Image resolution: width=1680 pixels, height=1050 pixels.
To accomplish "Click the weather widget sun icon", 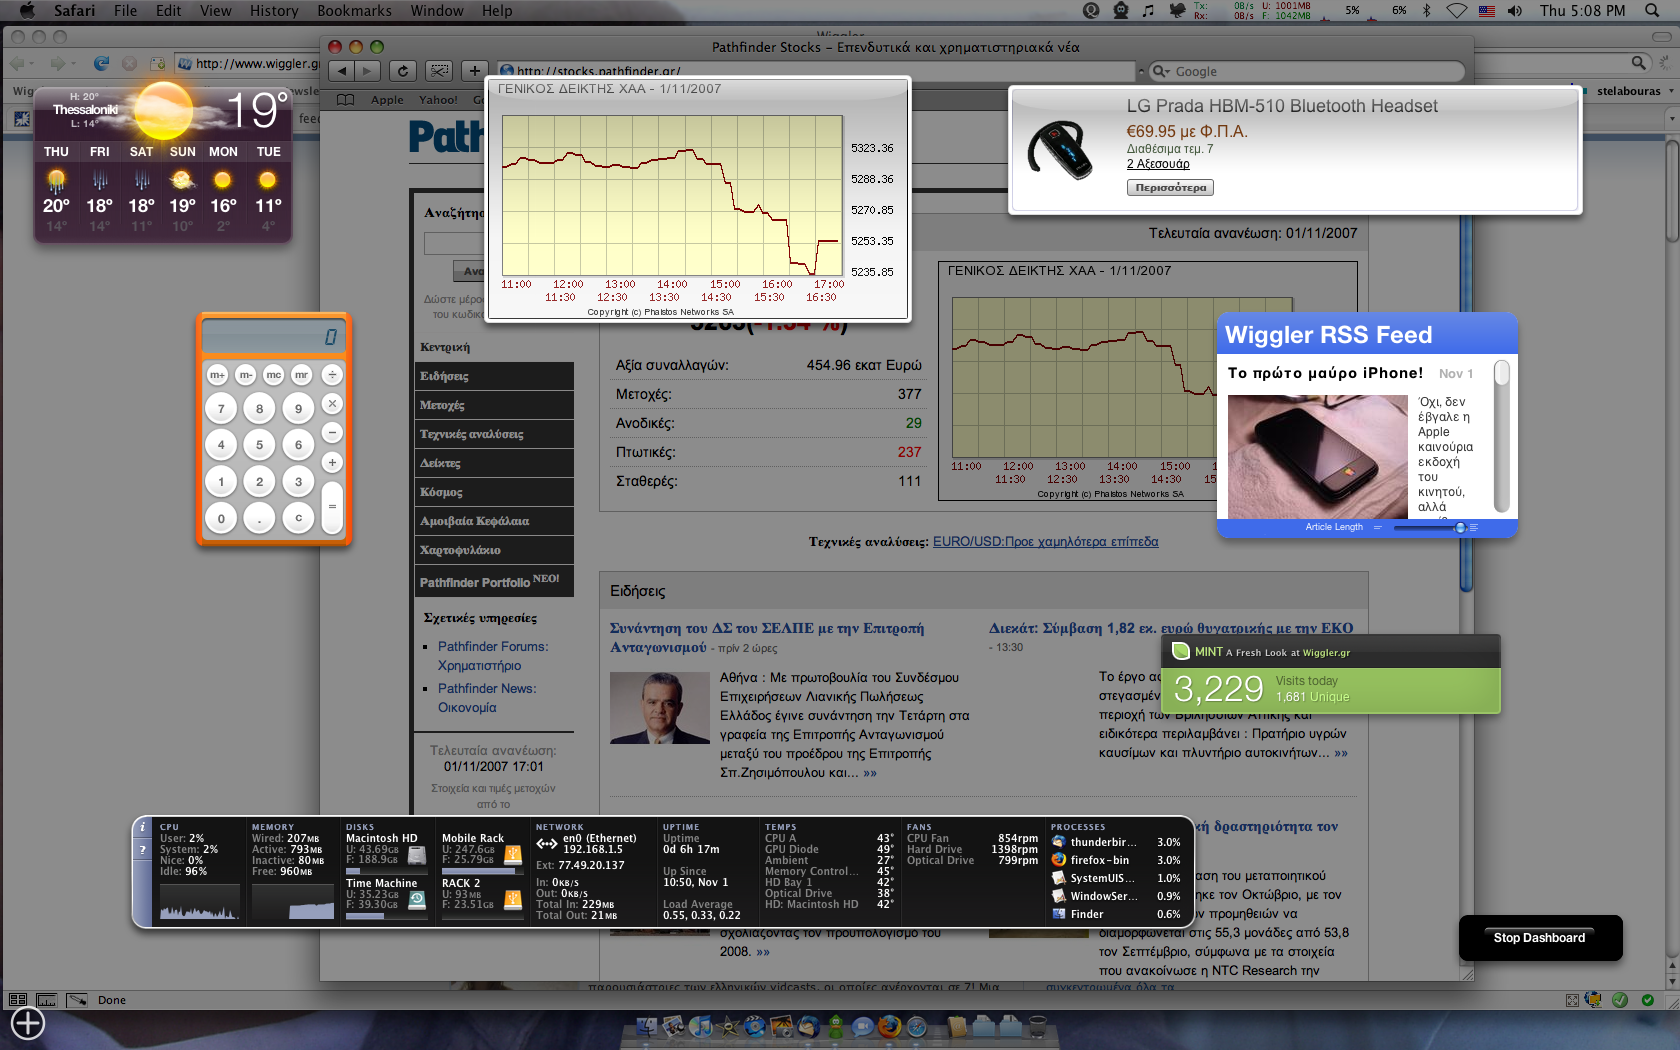I will pos(163,110).
